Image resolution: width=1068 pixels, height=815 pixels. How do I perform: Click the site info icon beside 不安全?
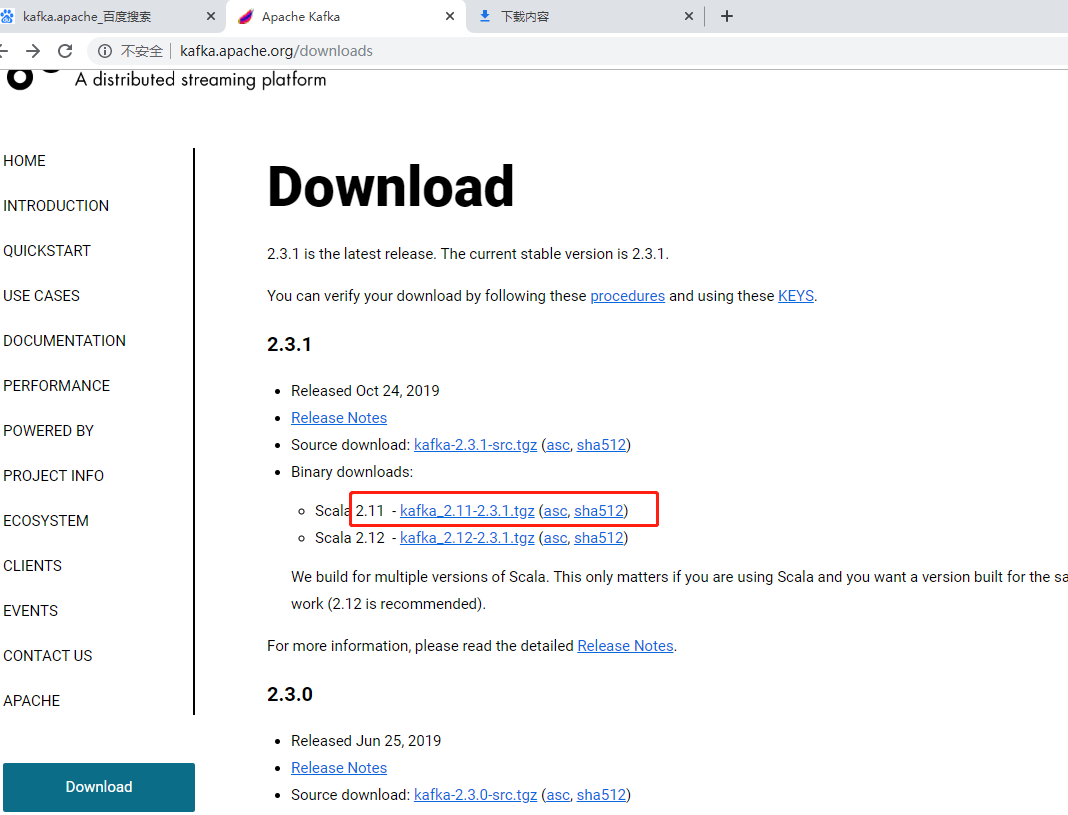click(x=105, y=51)
